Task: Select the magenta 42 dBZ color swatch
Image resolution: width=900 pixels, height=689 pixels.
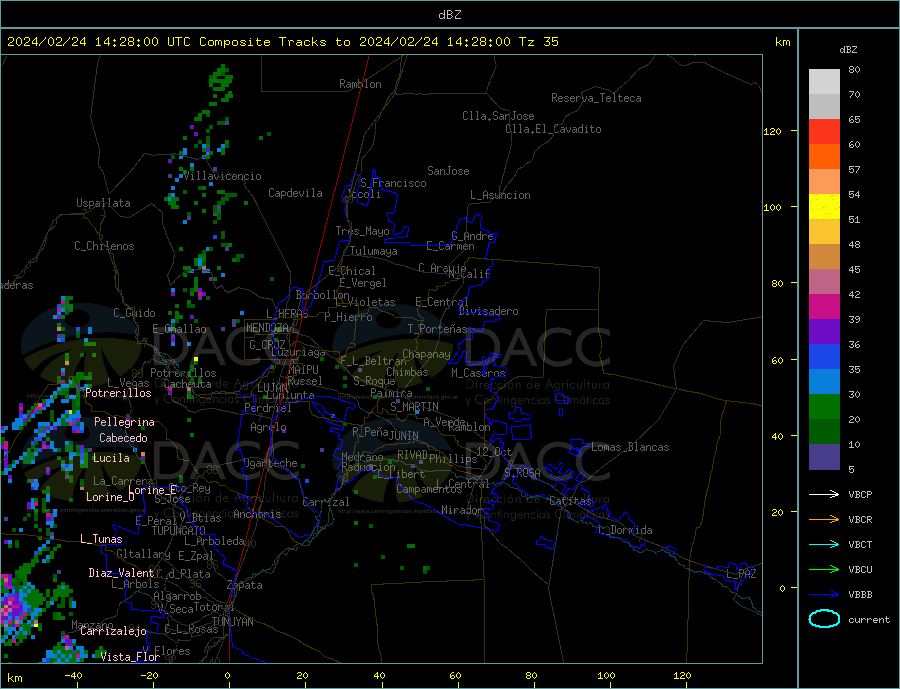Action: click(x=824, y=307)
